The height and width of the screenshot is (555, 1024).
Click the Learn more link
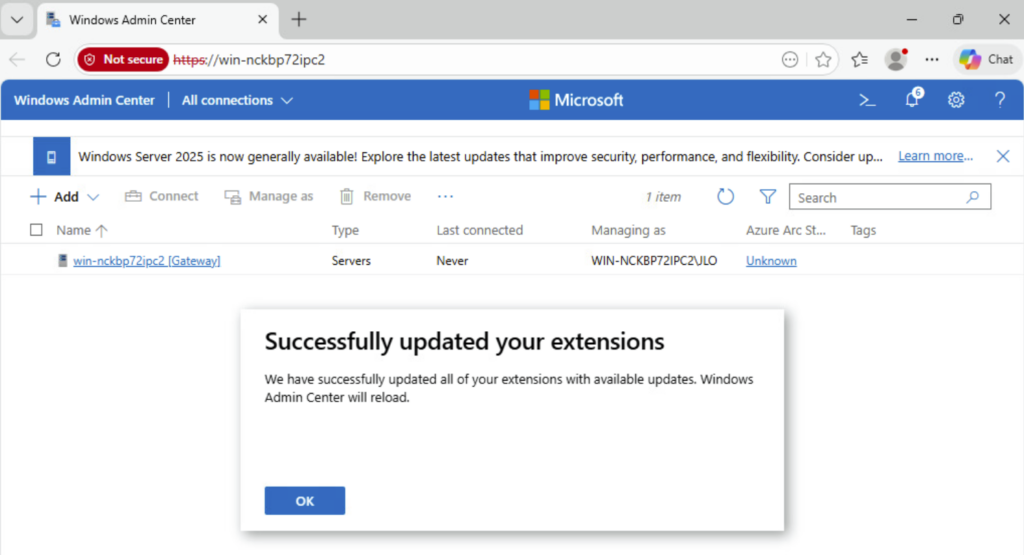tap(935, 156)
